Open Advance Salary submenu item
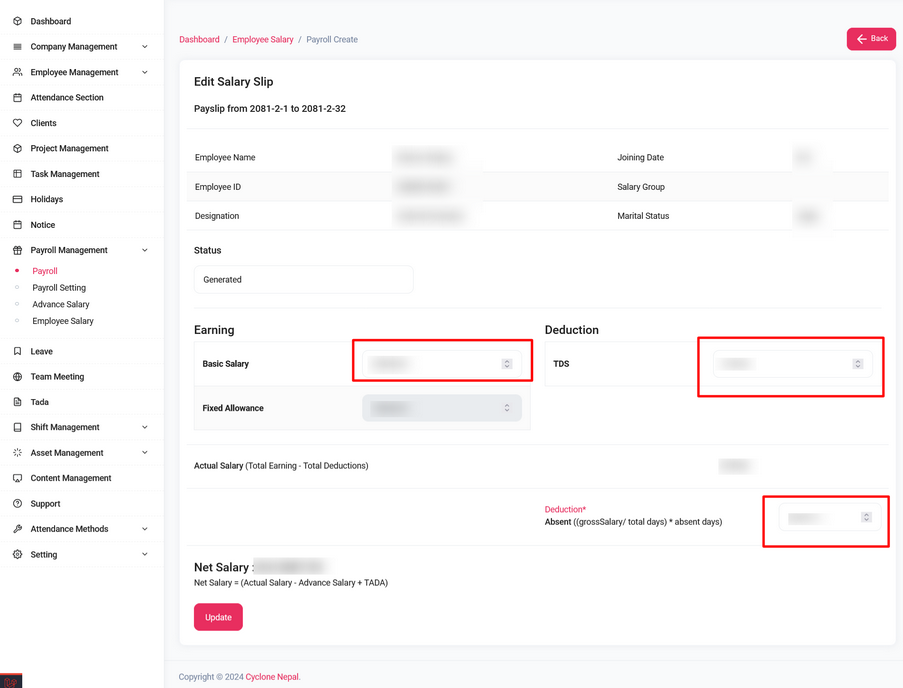Screen dimensions: 903x688 (x=61, y=304)
